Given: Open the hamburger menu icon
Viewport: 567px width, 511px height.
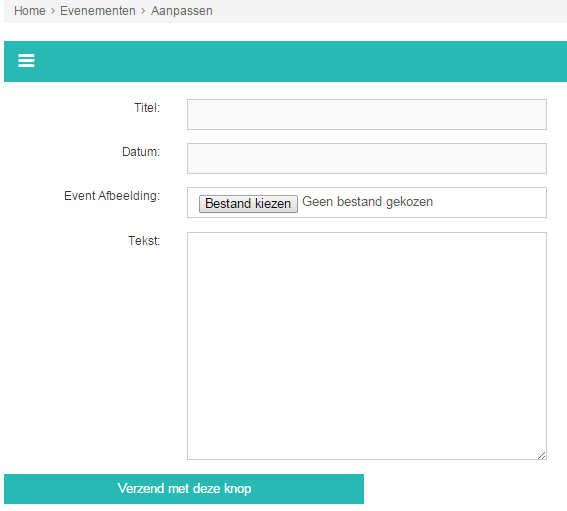Looking at the screenshot, I should point(26,60).
